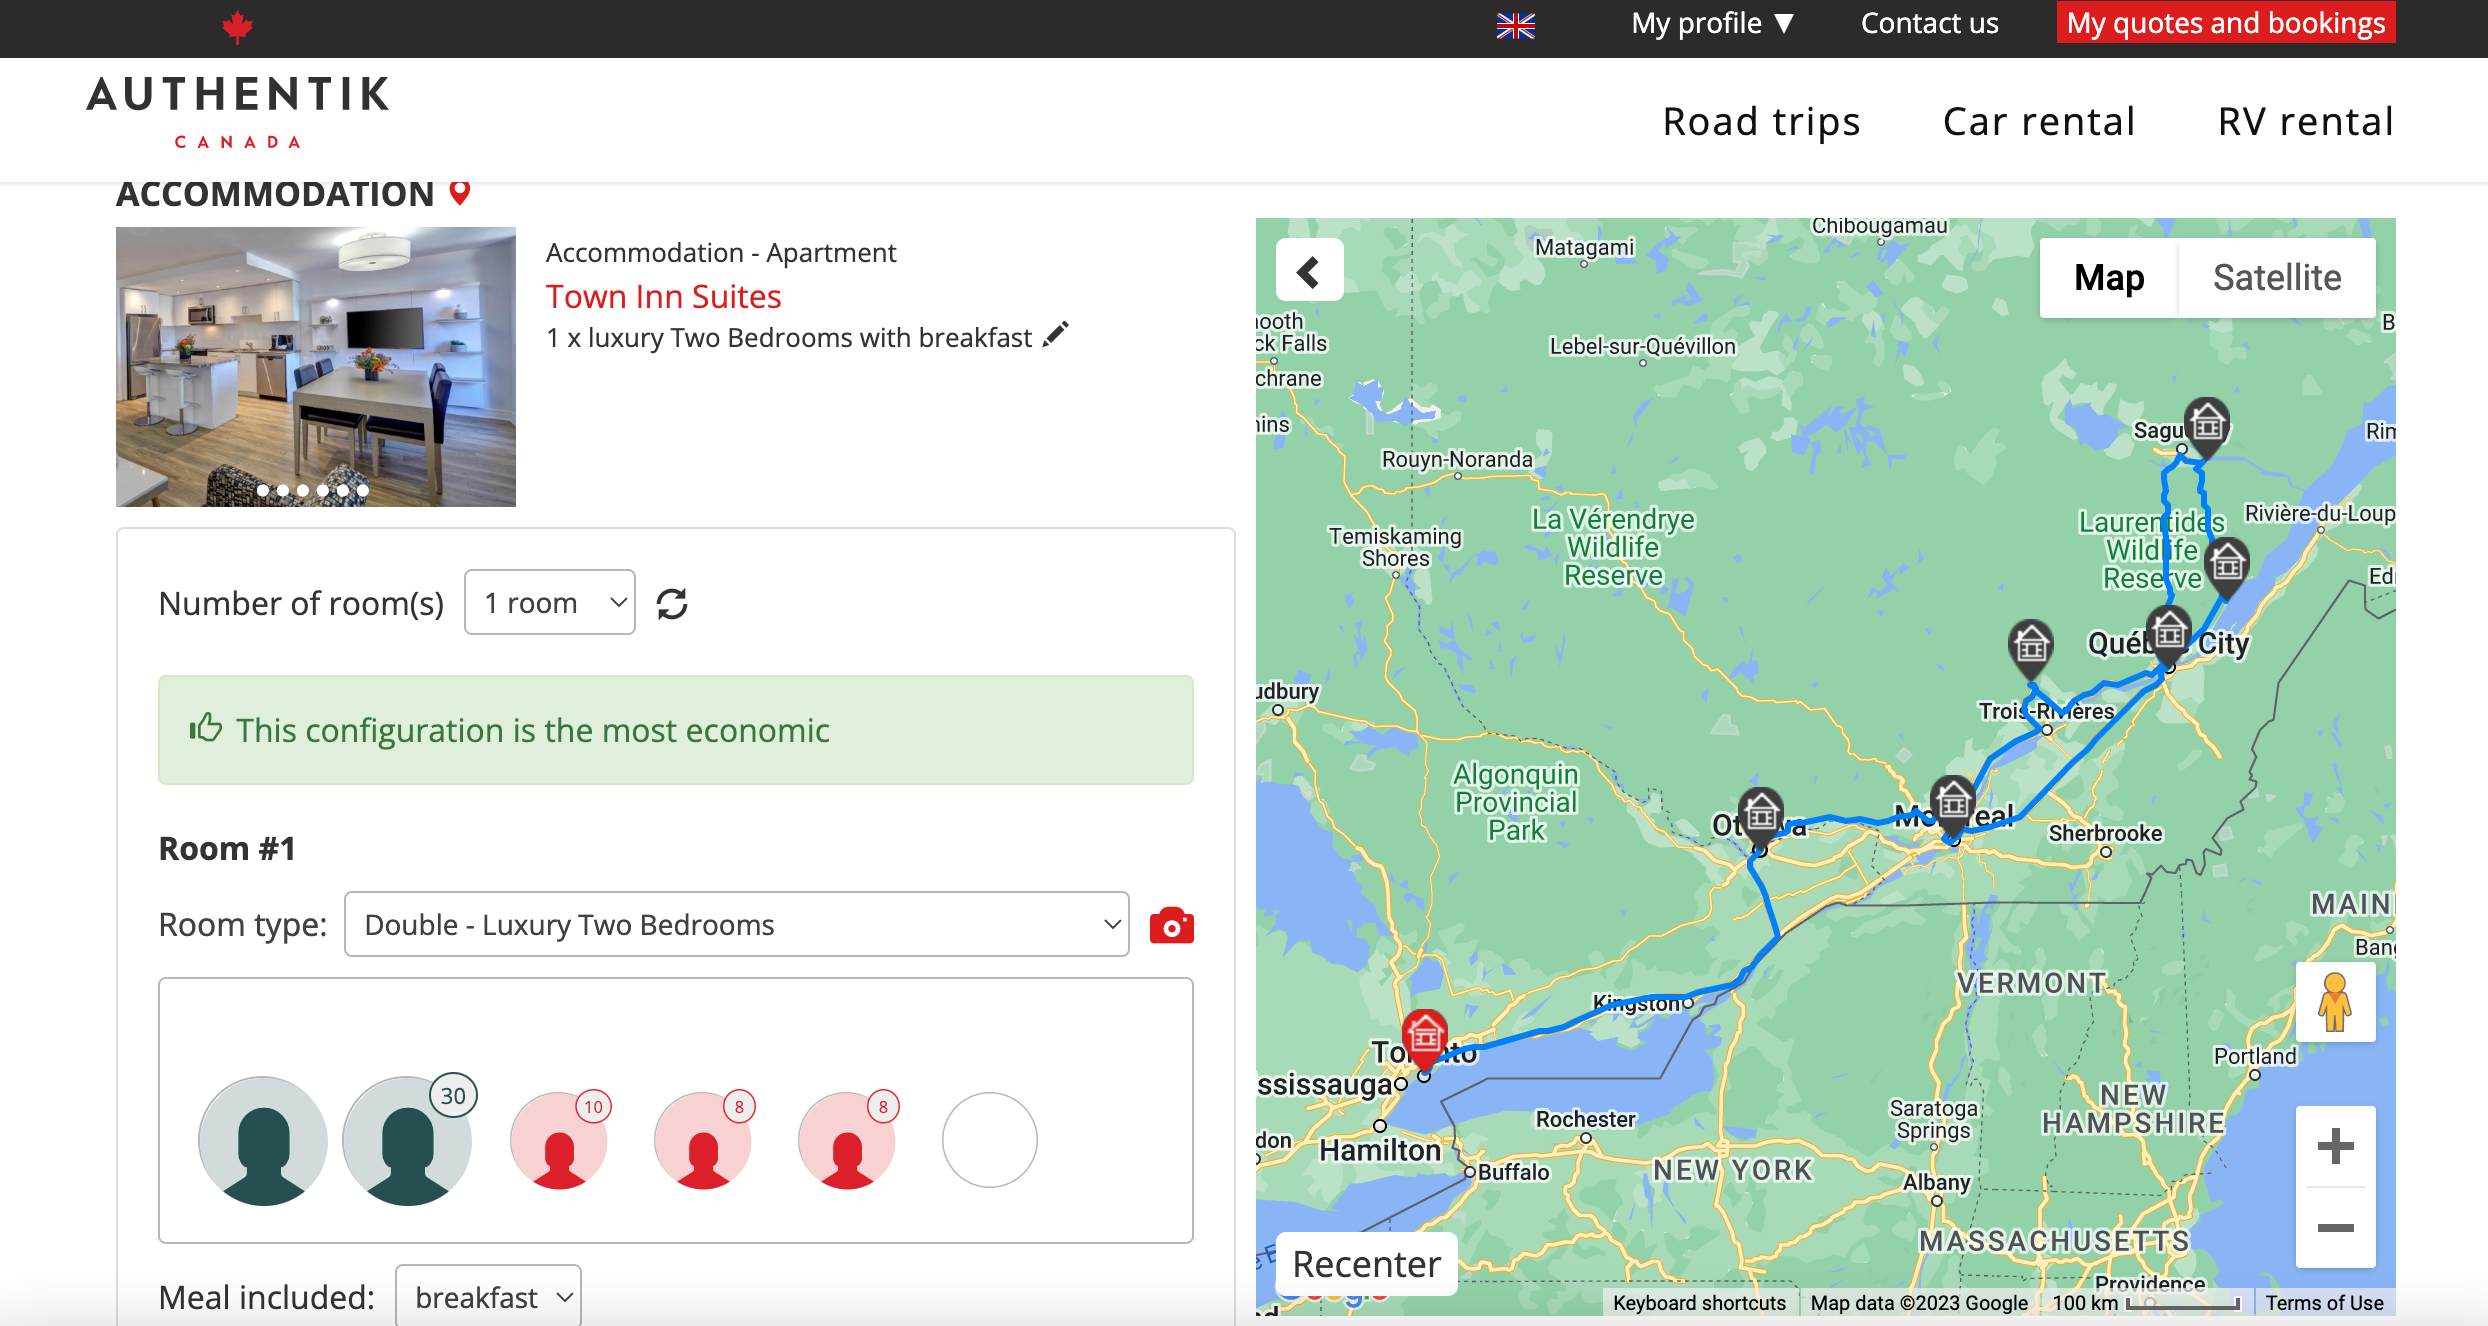The image size is (2488, 1326).
Task: Select the adult avatar aged 30
Action: 407,1140
